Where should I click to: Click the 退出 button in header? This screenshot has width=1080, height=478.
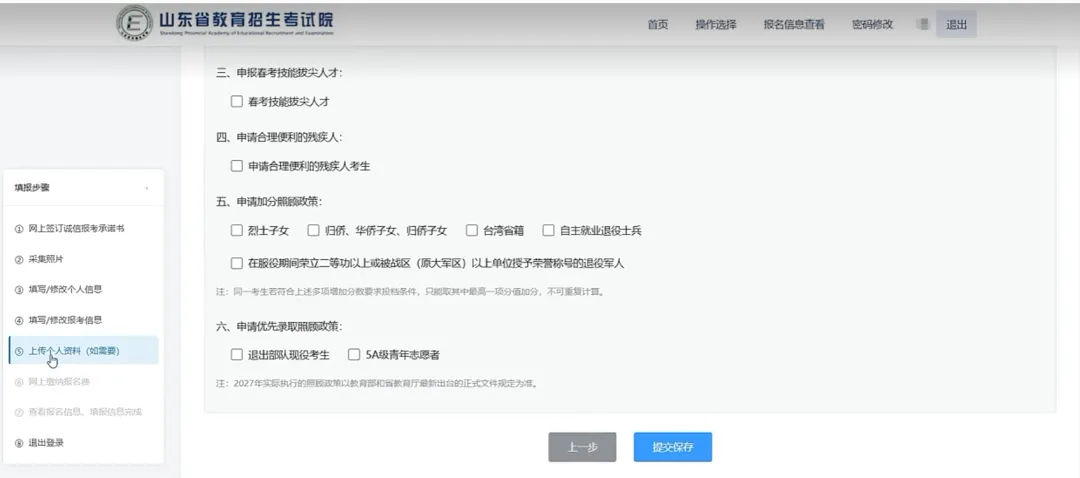pyautogui.click(x=956, y=24)
